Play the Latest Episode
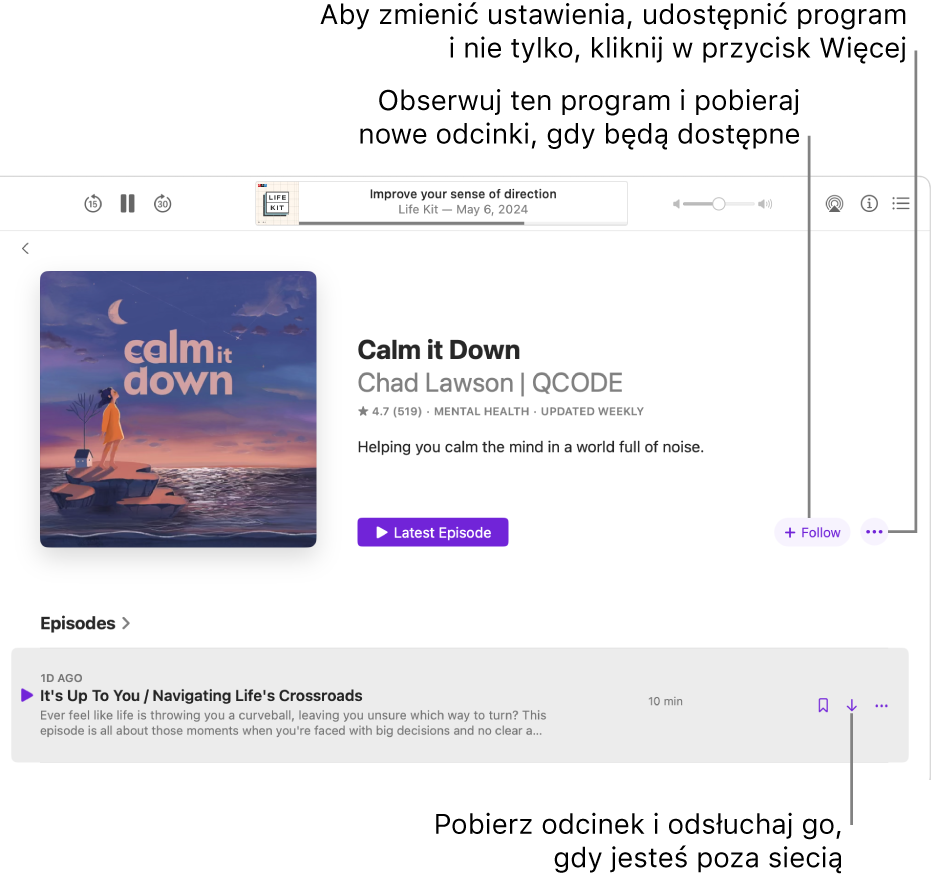The height and width of the screenshot is (880, 934). click(433, 532)
